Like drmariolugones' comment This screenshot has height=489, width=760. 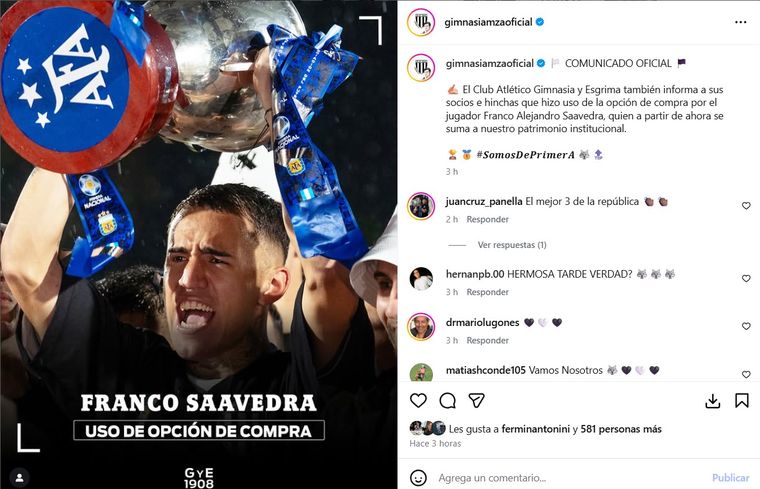(x=746, y=327)
